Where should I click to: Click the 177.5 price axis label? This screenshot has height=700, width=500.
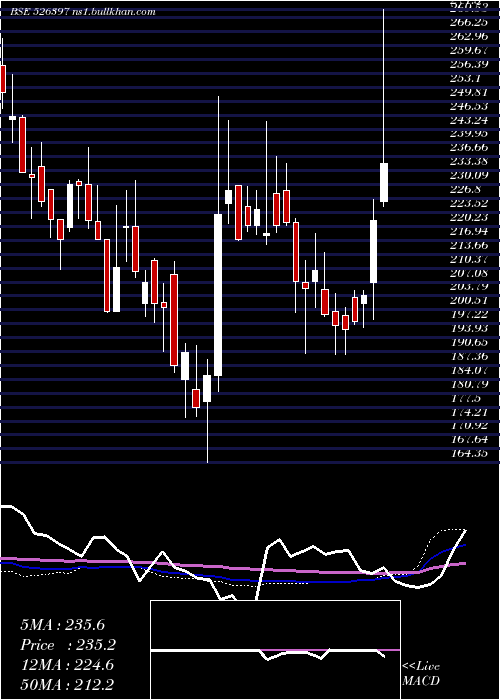click(x=465, y=398)
